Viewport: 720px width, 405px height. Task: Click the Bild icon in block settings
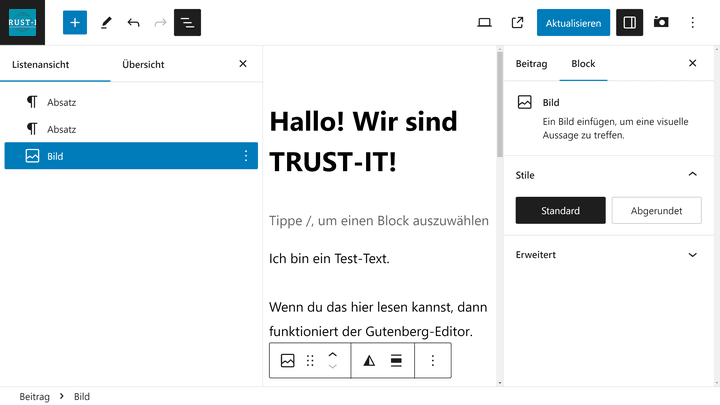click(524, 102)
